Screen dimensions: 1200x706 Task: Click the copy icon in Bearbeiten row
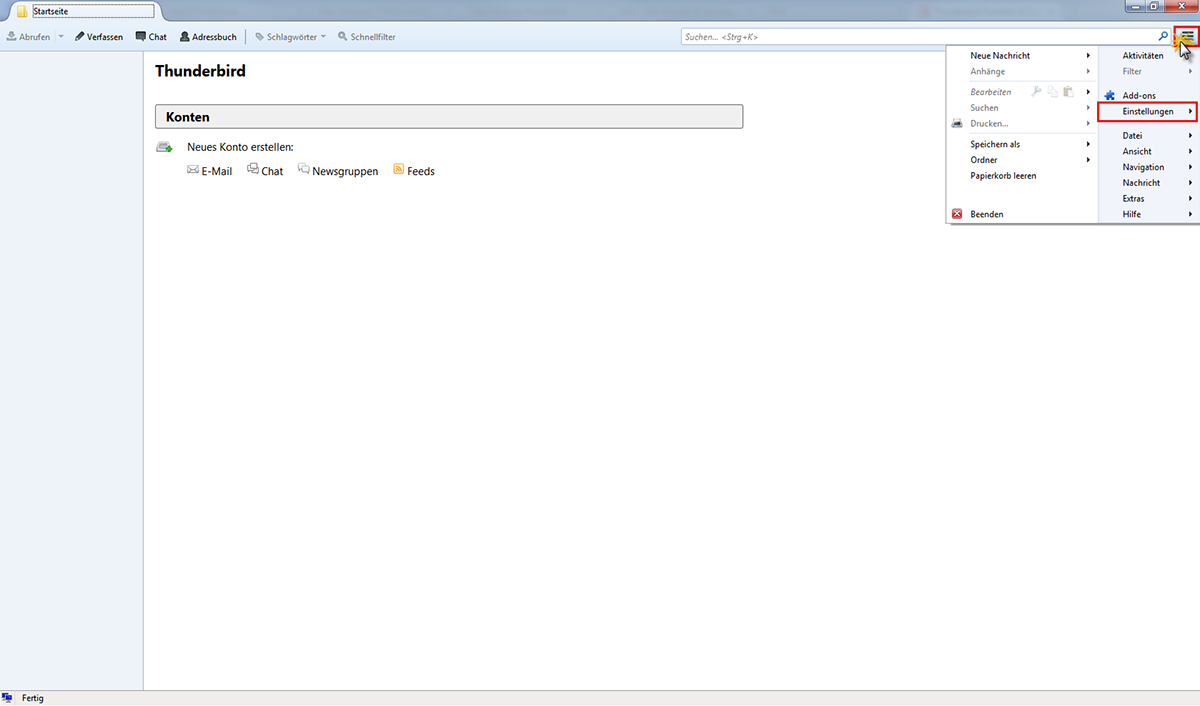1053,91
